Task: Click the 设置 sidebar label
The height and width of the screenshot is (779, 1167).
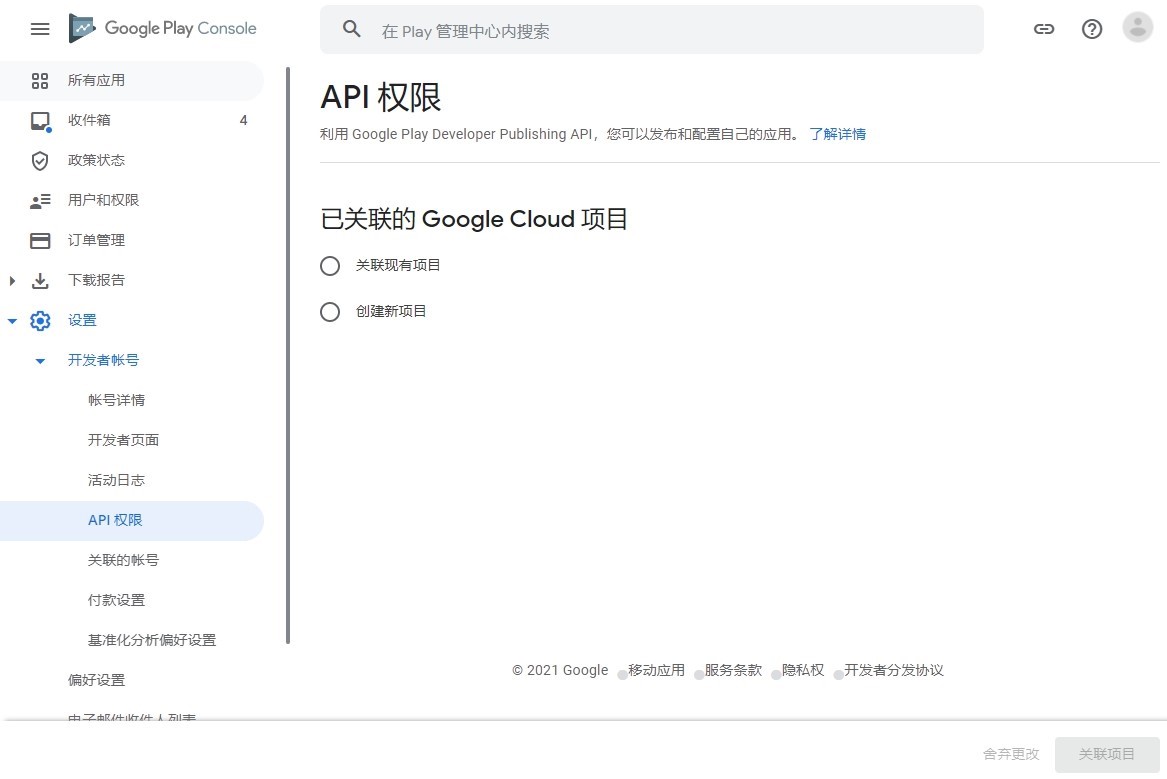Action: click(83, 321)
